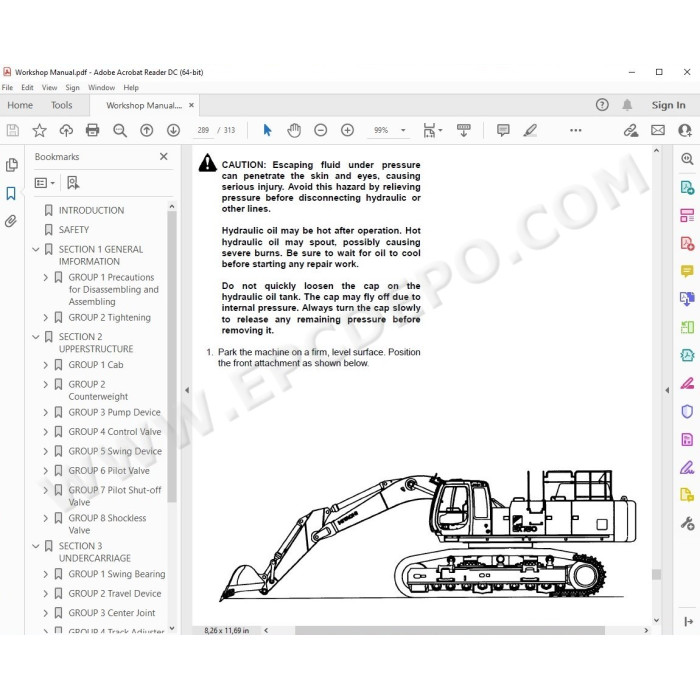Add a comment note
Screen dimensions: 700x700
[x=503, y=130]
